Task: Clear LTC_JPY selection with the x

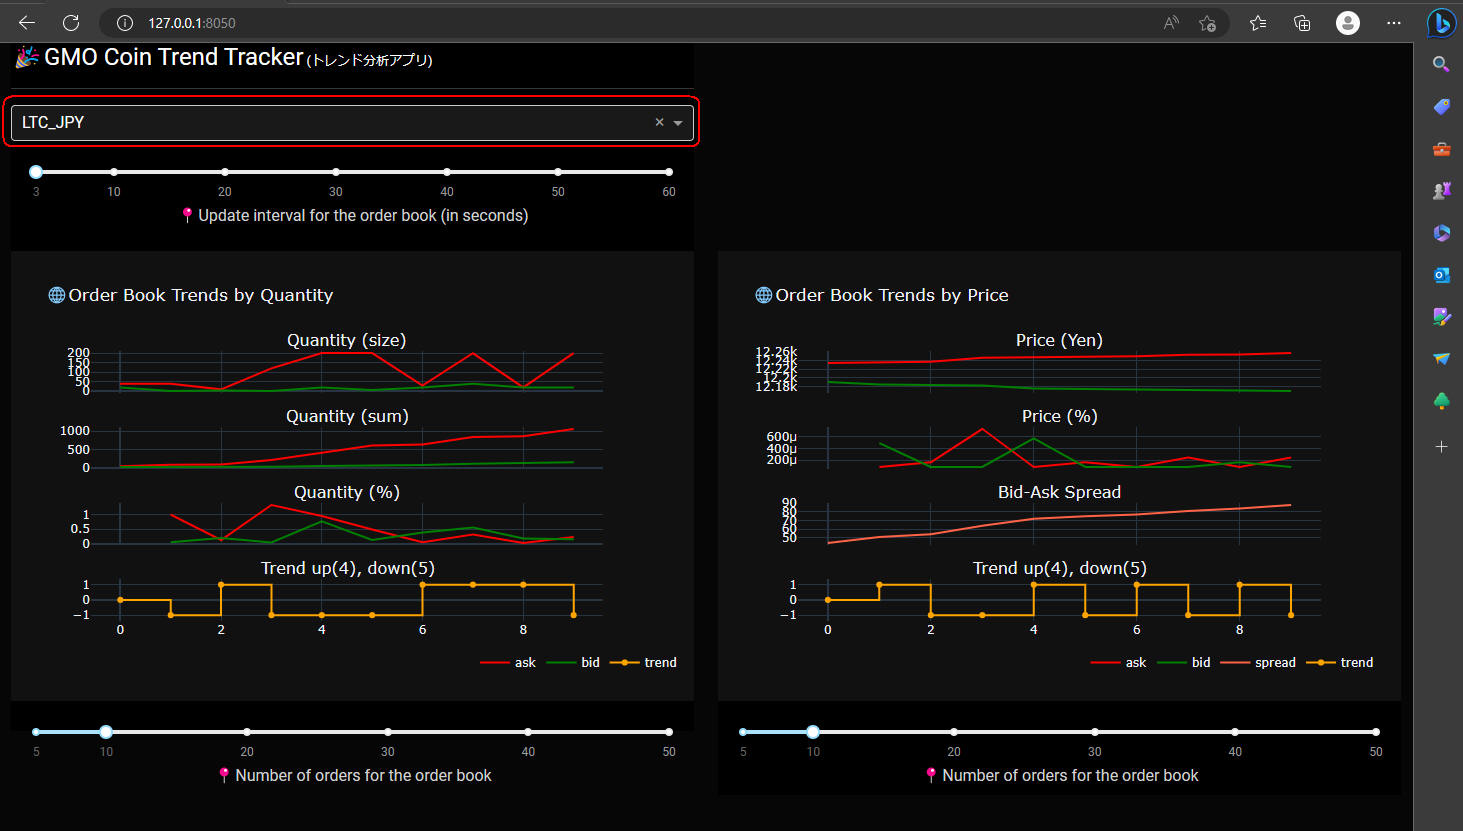Action: tap(659, 122)
